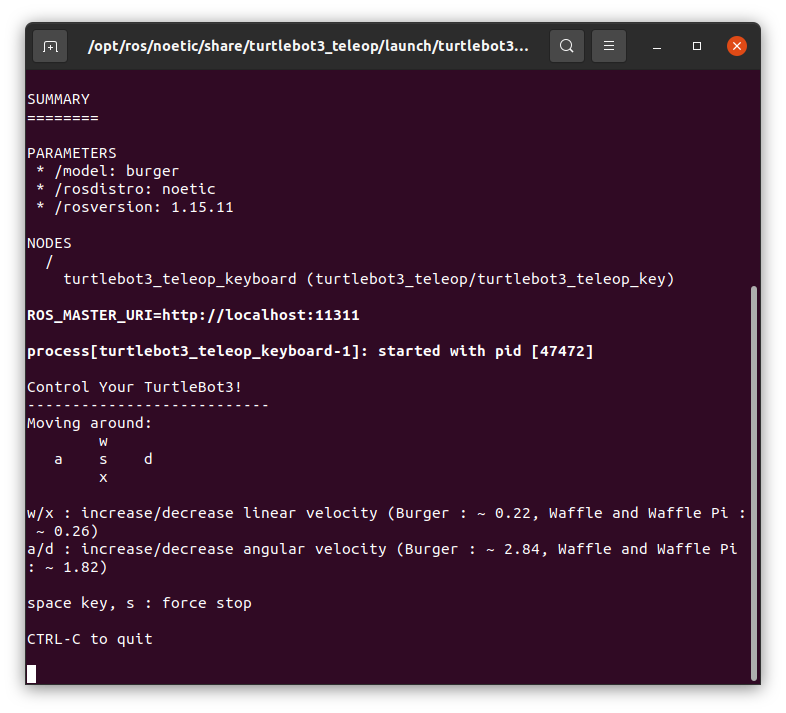Click the ': ~ 1.82)' text
This screenshot has height=713, width=786.
pos(67,567)
